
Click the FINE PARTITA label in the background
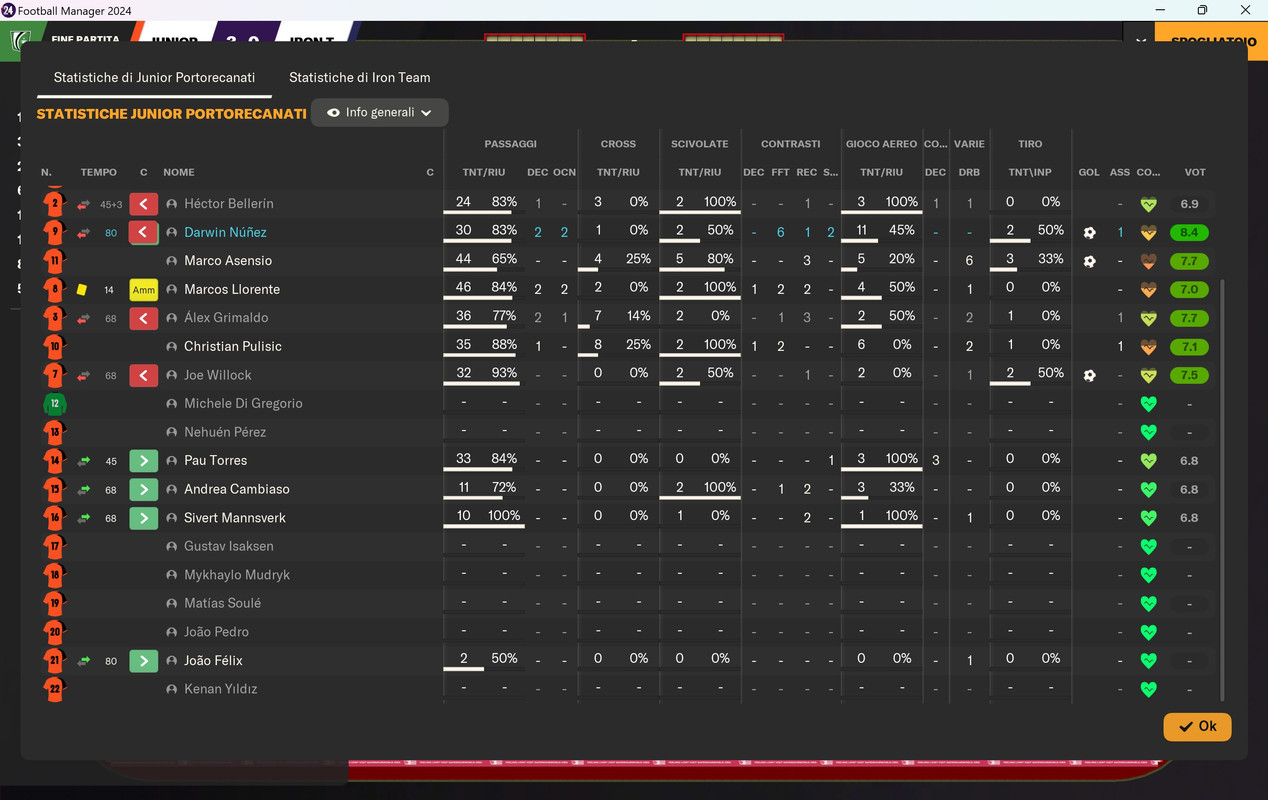pos(85,40)
